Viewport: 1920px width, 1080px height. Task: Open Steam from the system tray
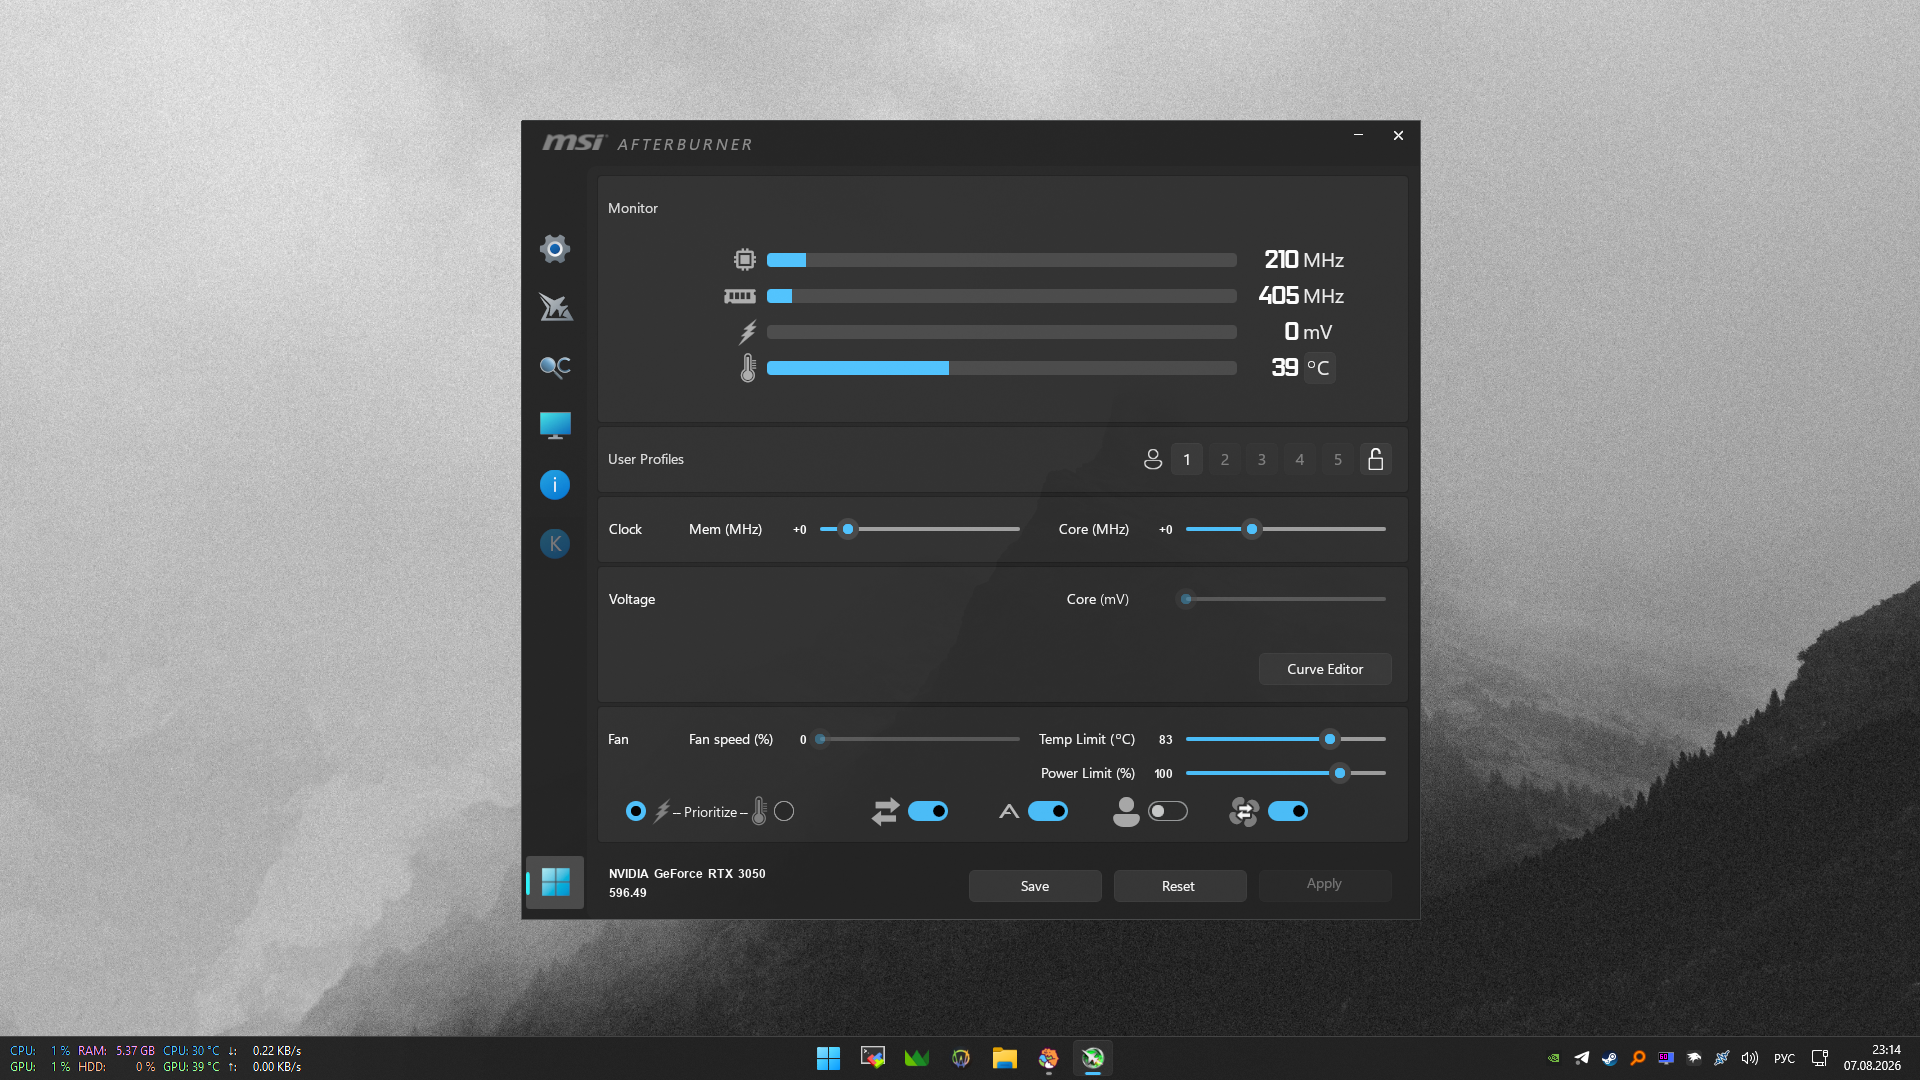coord(1609,1058)
